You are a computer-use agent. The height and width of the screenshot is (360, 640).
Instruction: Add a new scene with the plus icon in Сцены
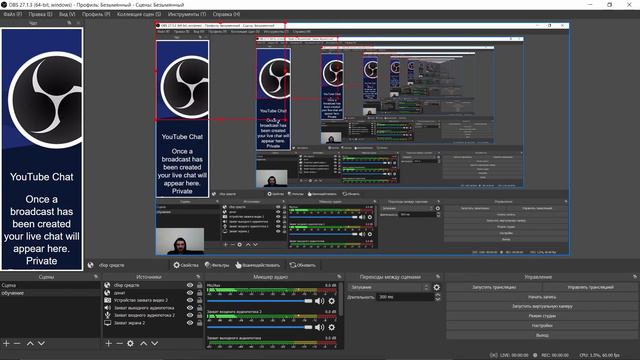click(x=6, y=343)
